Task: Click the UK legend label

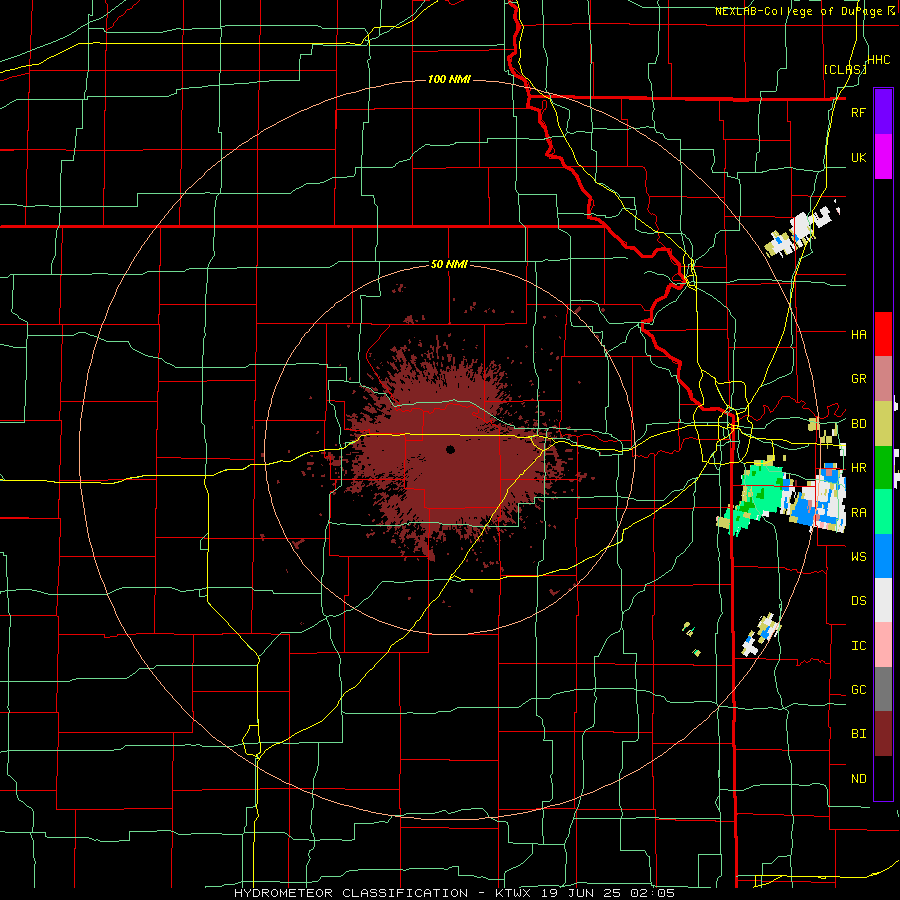Action: [858, 158]
